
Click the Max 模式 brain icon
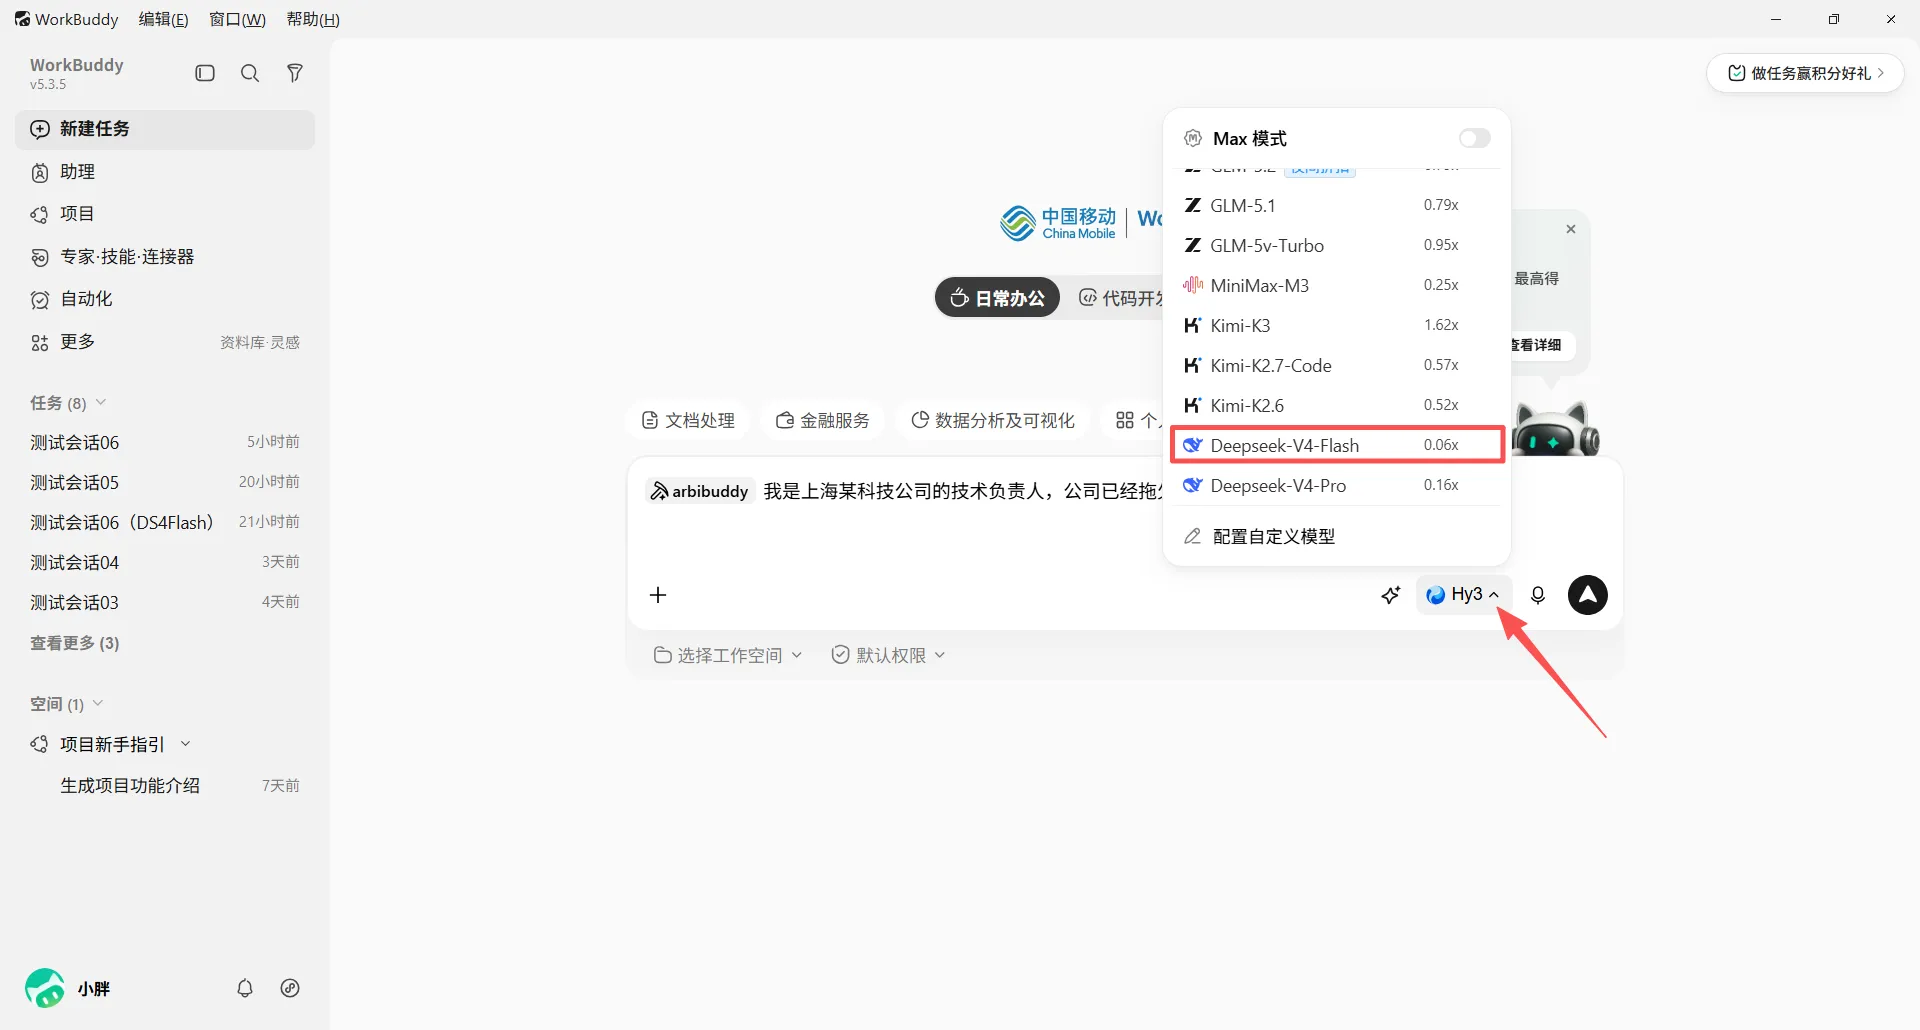coord(1193,138)
